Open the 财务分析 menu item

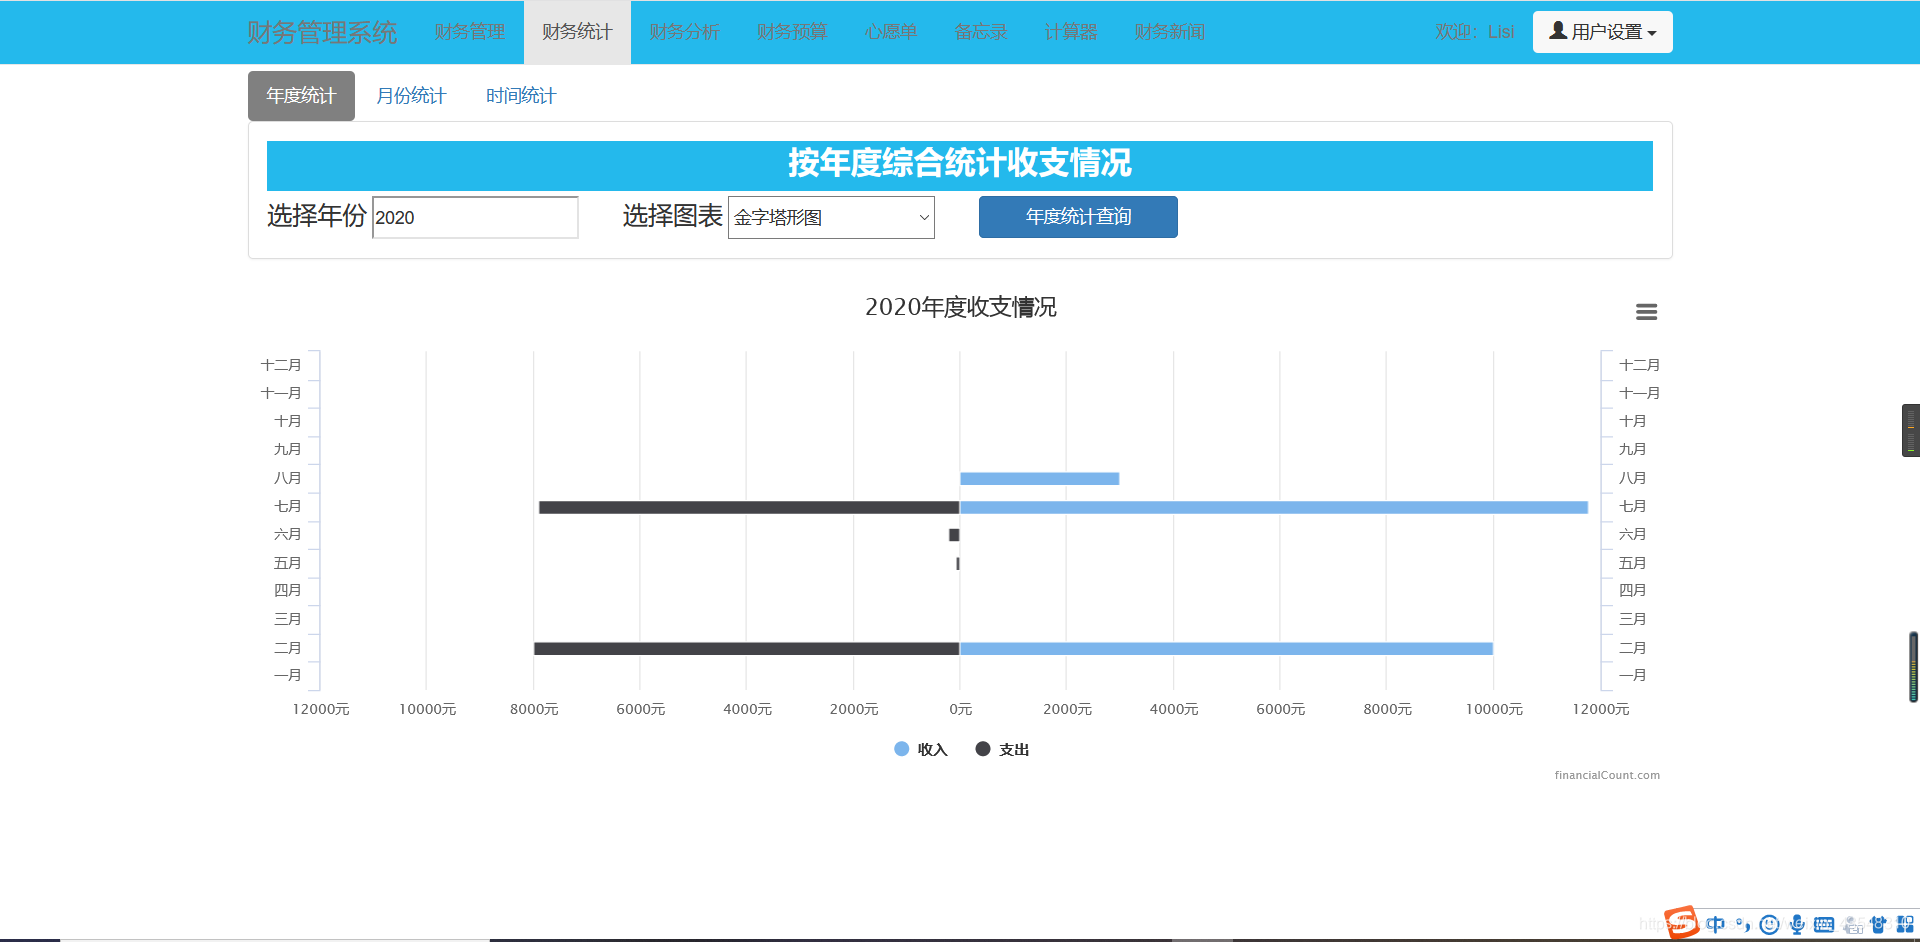[x=684, y=31]
